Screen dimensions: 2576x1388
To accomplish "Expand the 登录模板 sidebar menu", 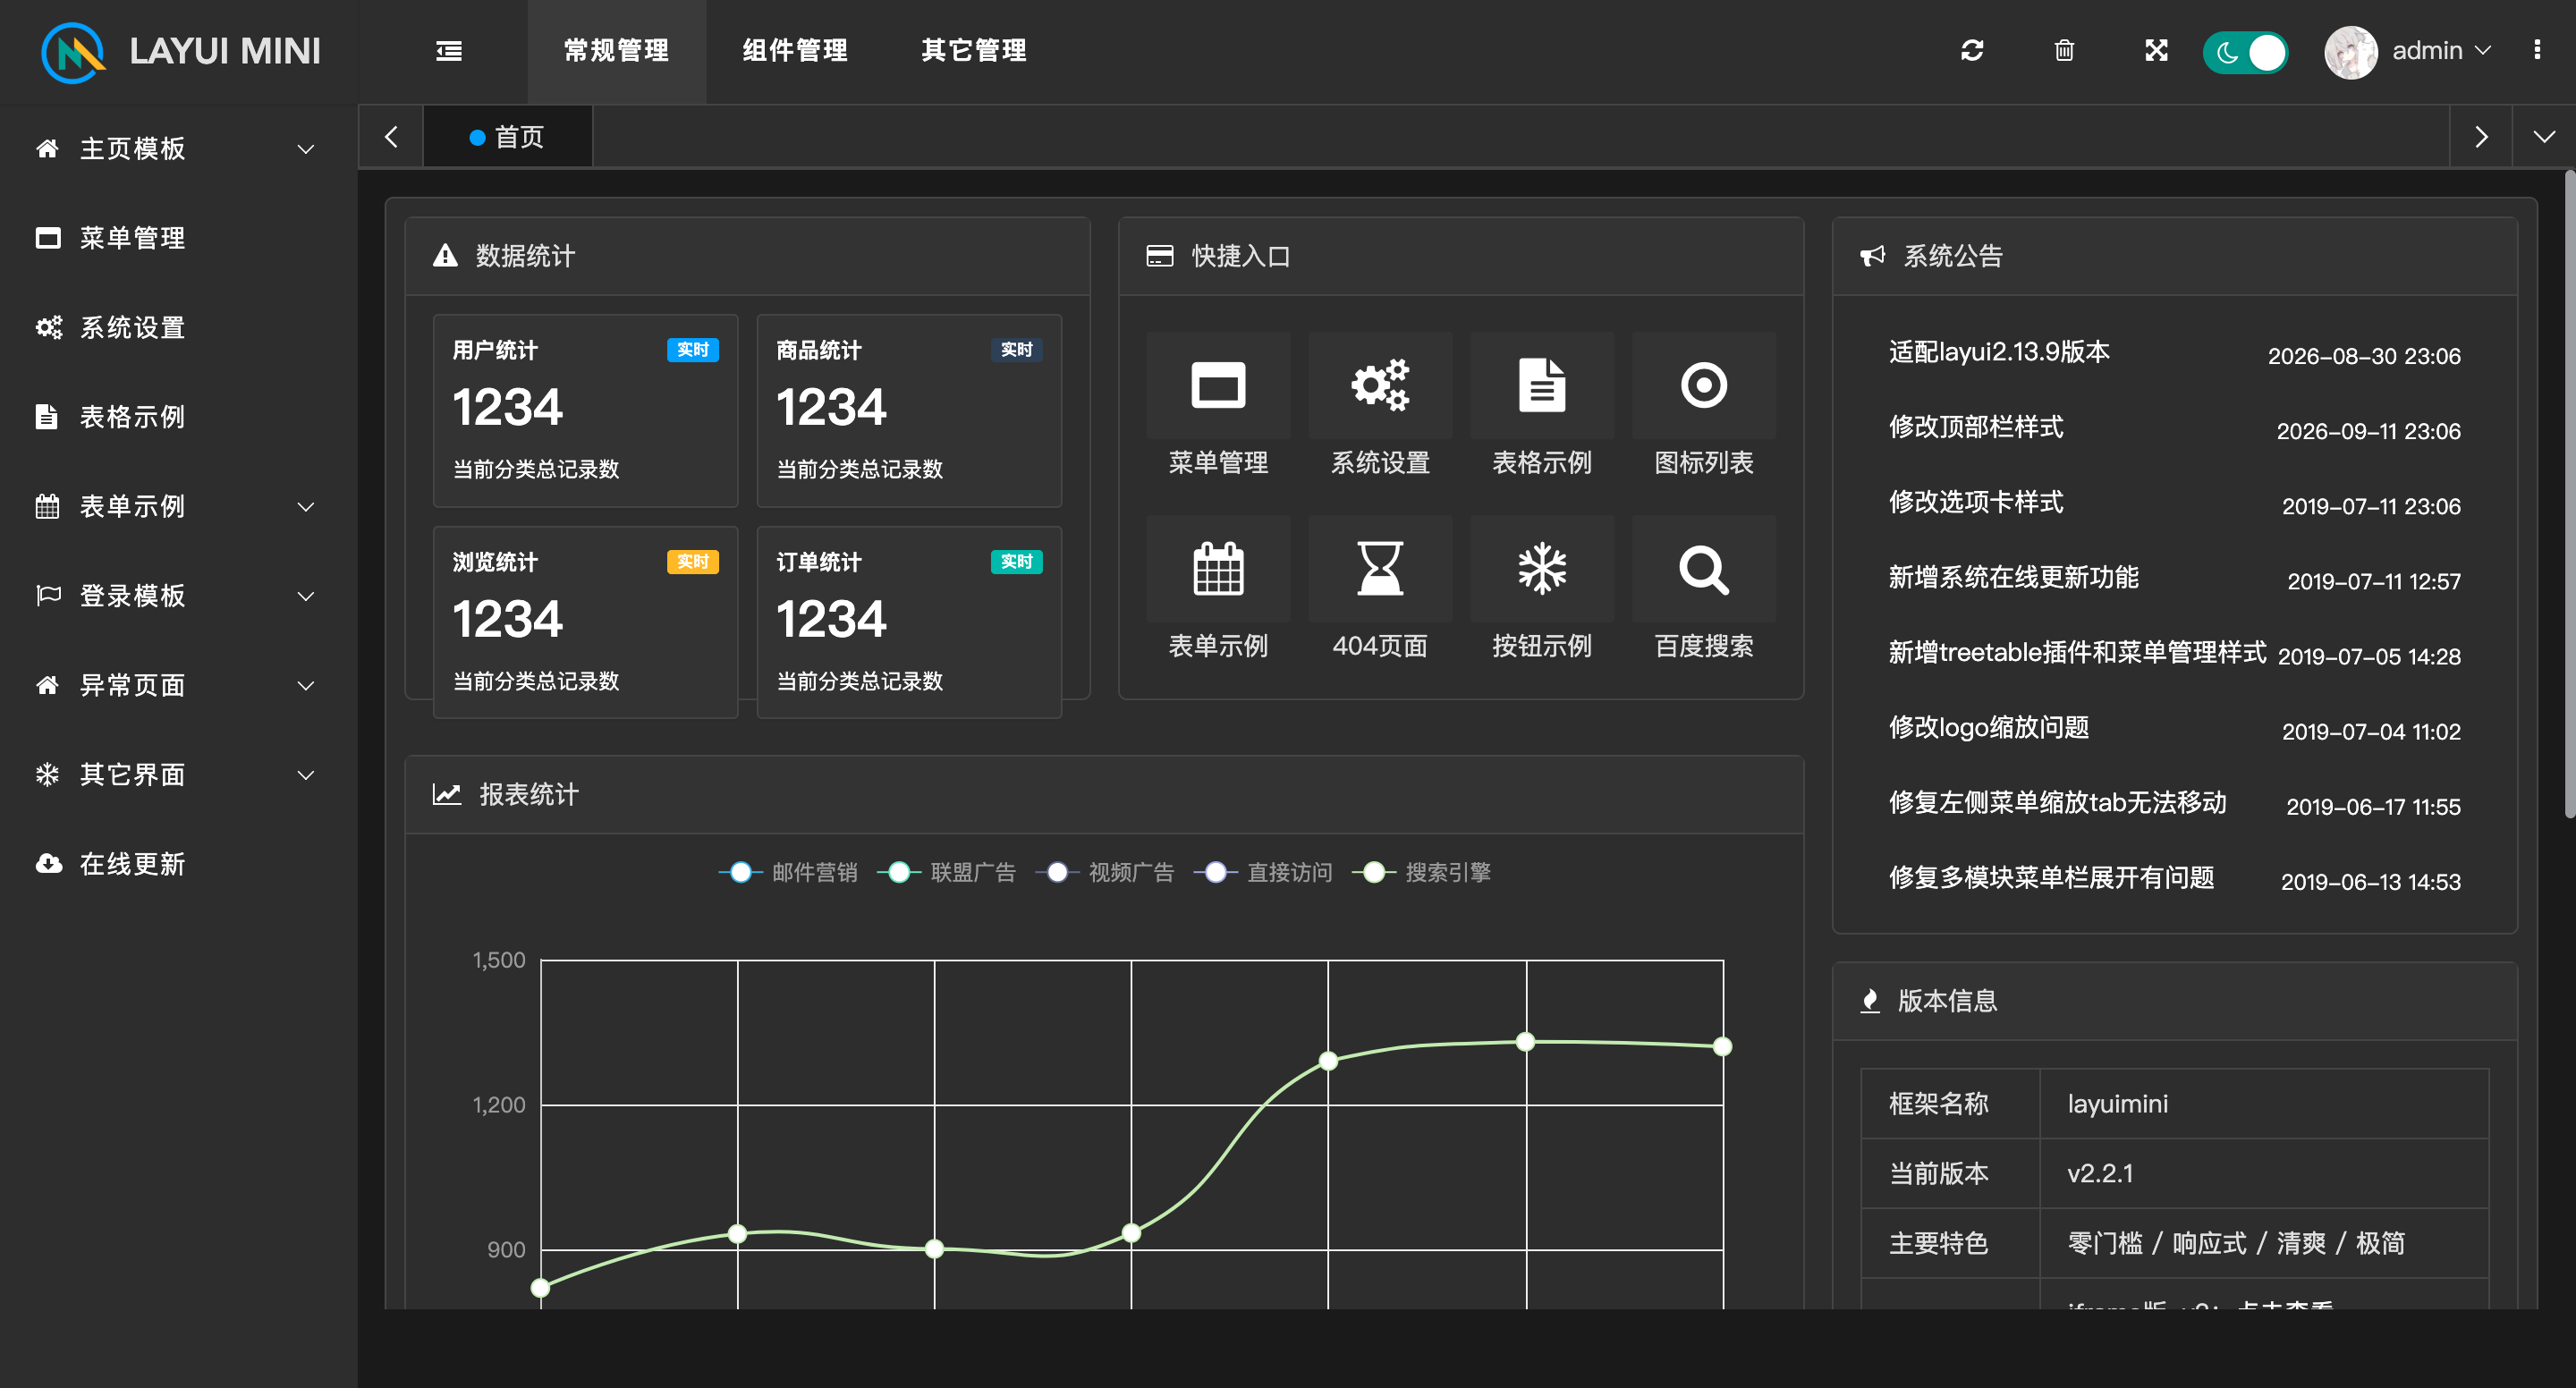I will tap(178, 596).
